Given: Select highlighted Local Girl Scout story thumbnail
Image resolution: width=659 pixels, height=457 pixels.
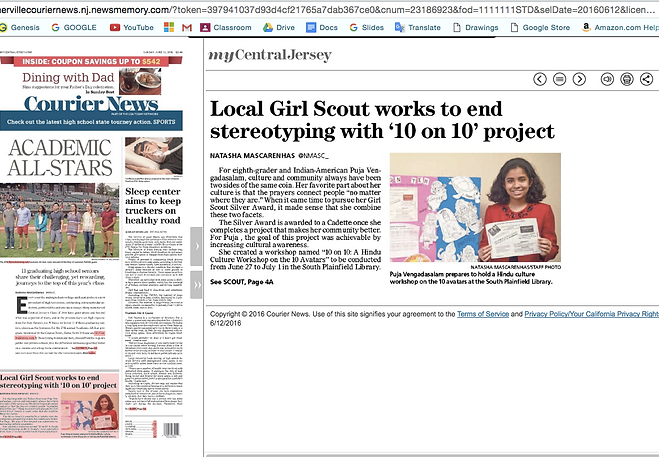Looking at the screenshot, I should tap(59, 406).
